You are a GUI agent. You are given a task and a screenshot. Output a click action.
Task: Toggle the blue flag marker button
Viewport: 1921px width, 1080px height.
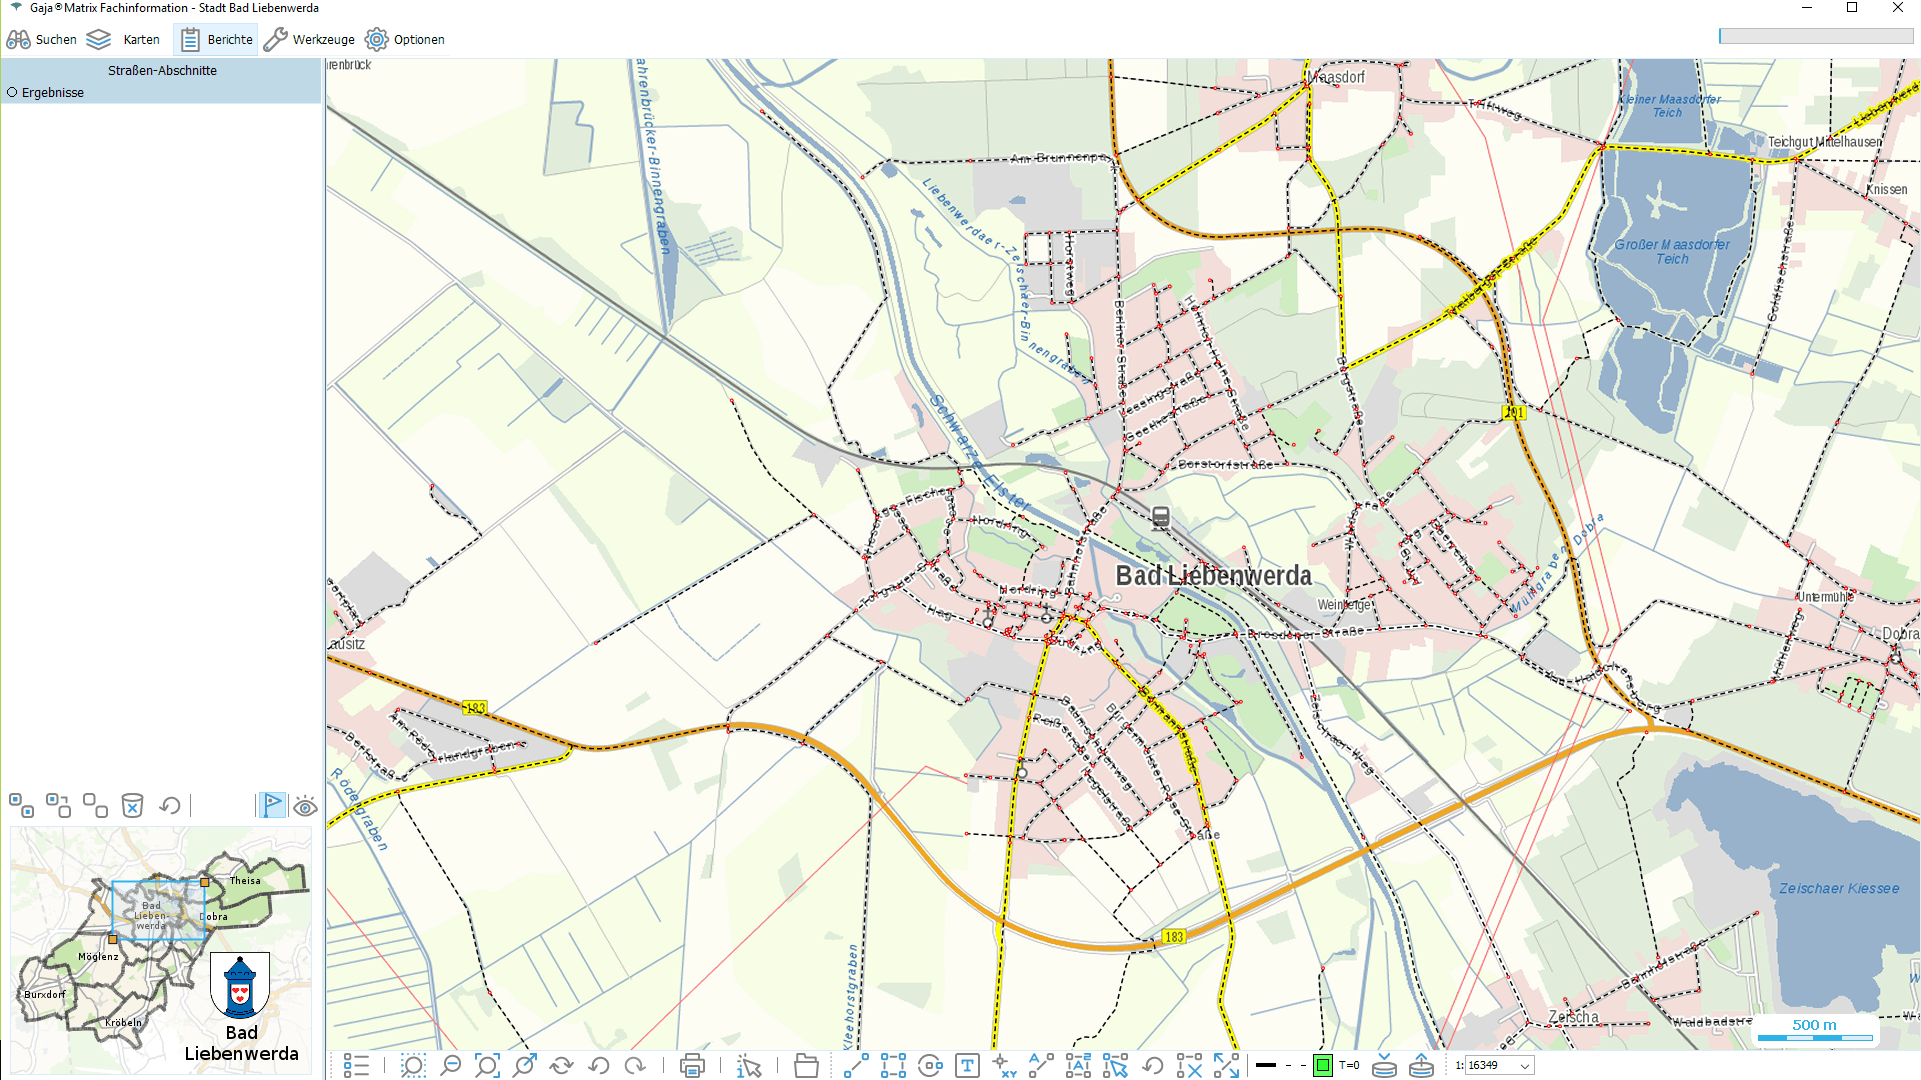[272, 805]
